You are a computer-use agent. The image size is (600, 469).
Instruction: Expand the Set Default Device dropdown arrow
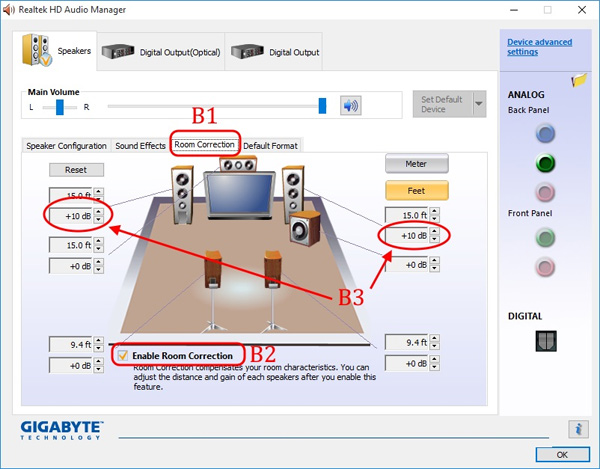pos(479,104)
